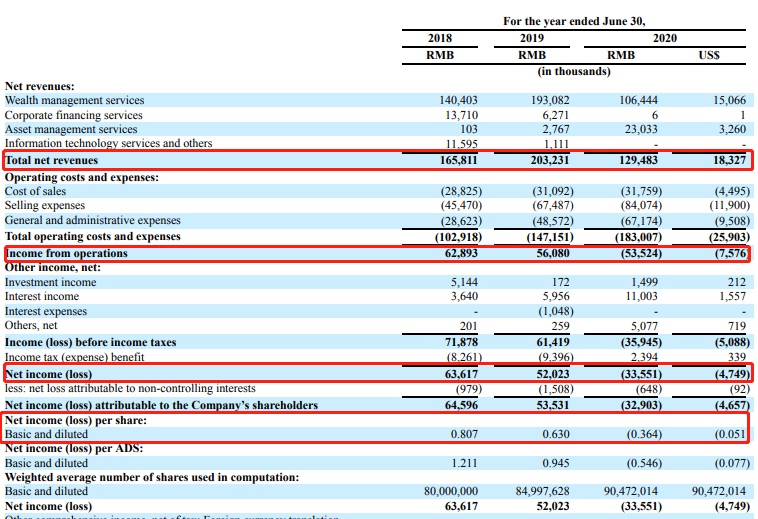Select the 2018 column heading
Image resolution: width=758 pixels, height=519 pixels.
click(439, 38)
